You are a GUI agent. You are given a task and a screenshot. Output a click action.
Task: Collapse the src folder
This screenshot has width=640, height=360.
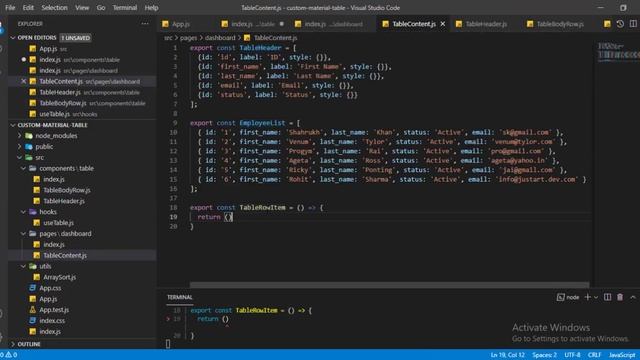tap(19, 157)
